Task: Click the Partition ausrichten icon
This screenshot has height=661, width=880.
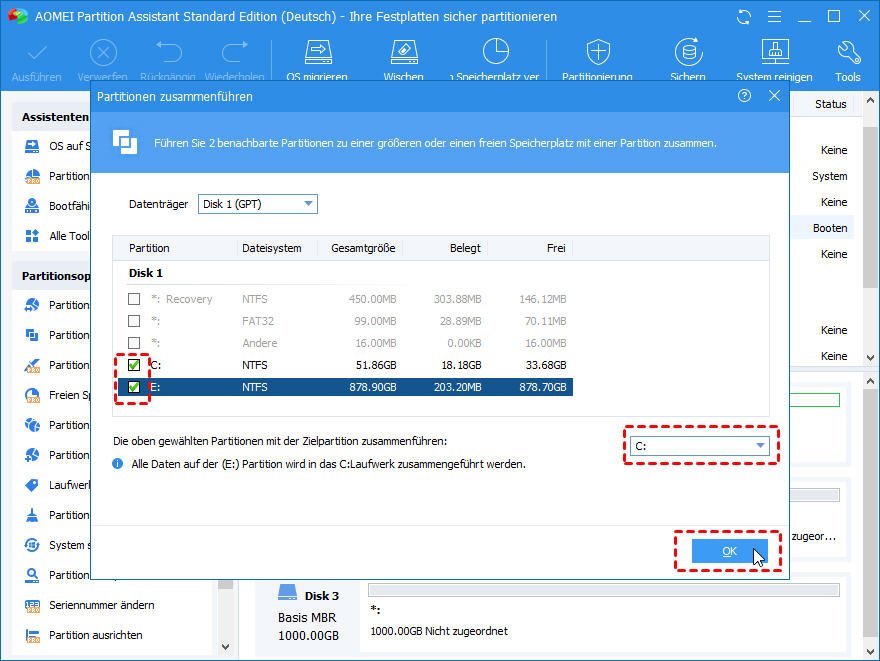Action: click(32, 635)
